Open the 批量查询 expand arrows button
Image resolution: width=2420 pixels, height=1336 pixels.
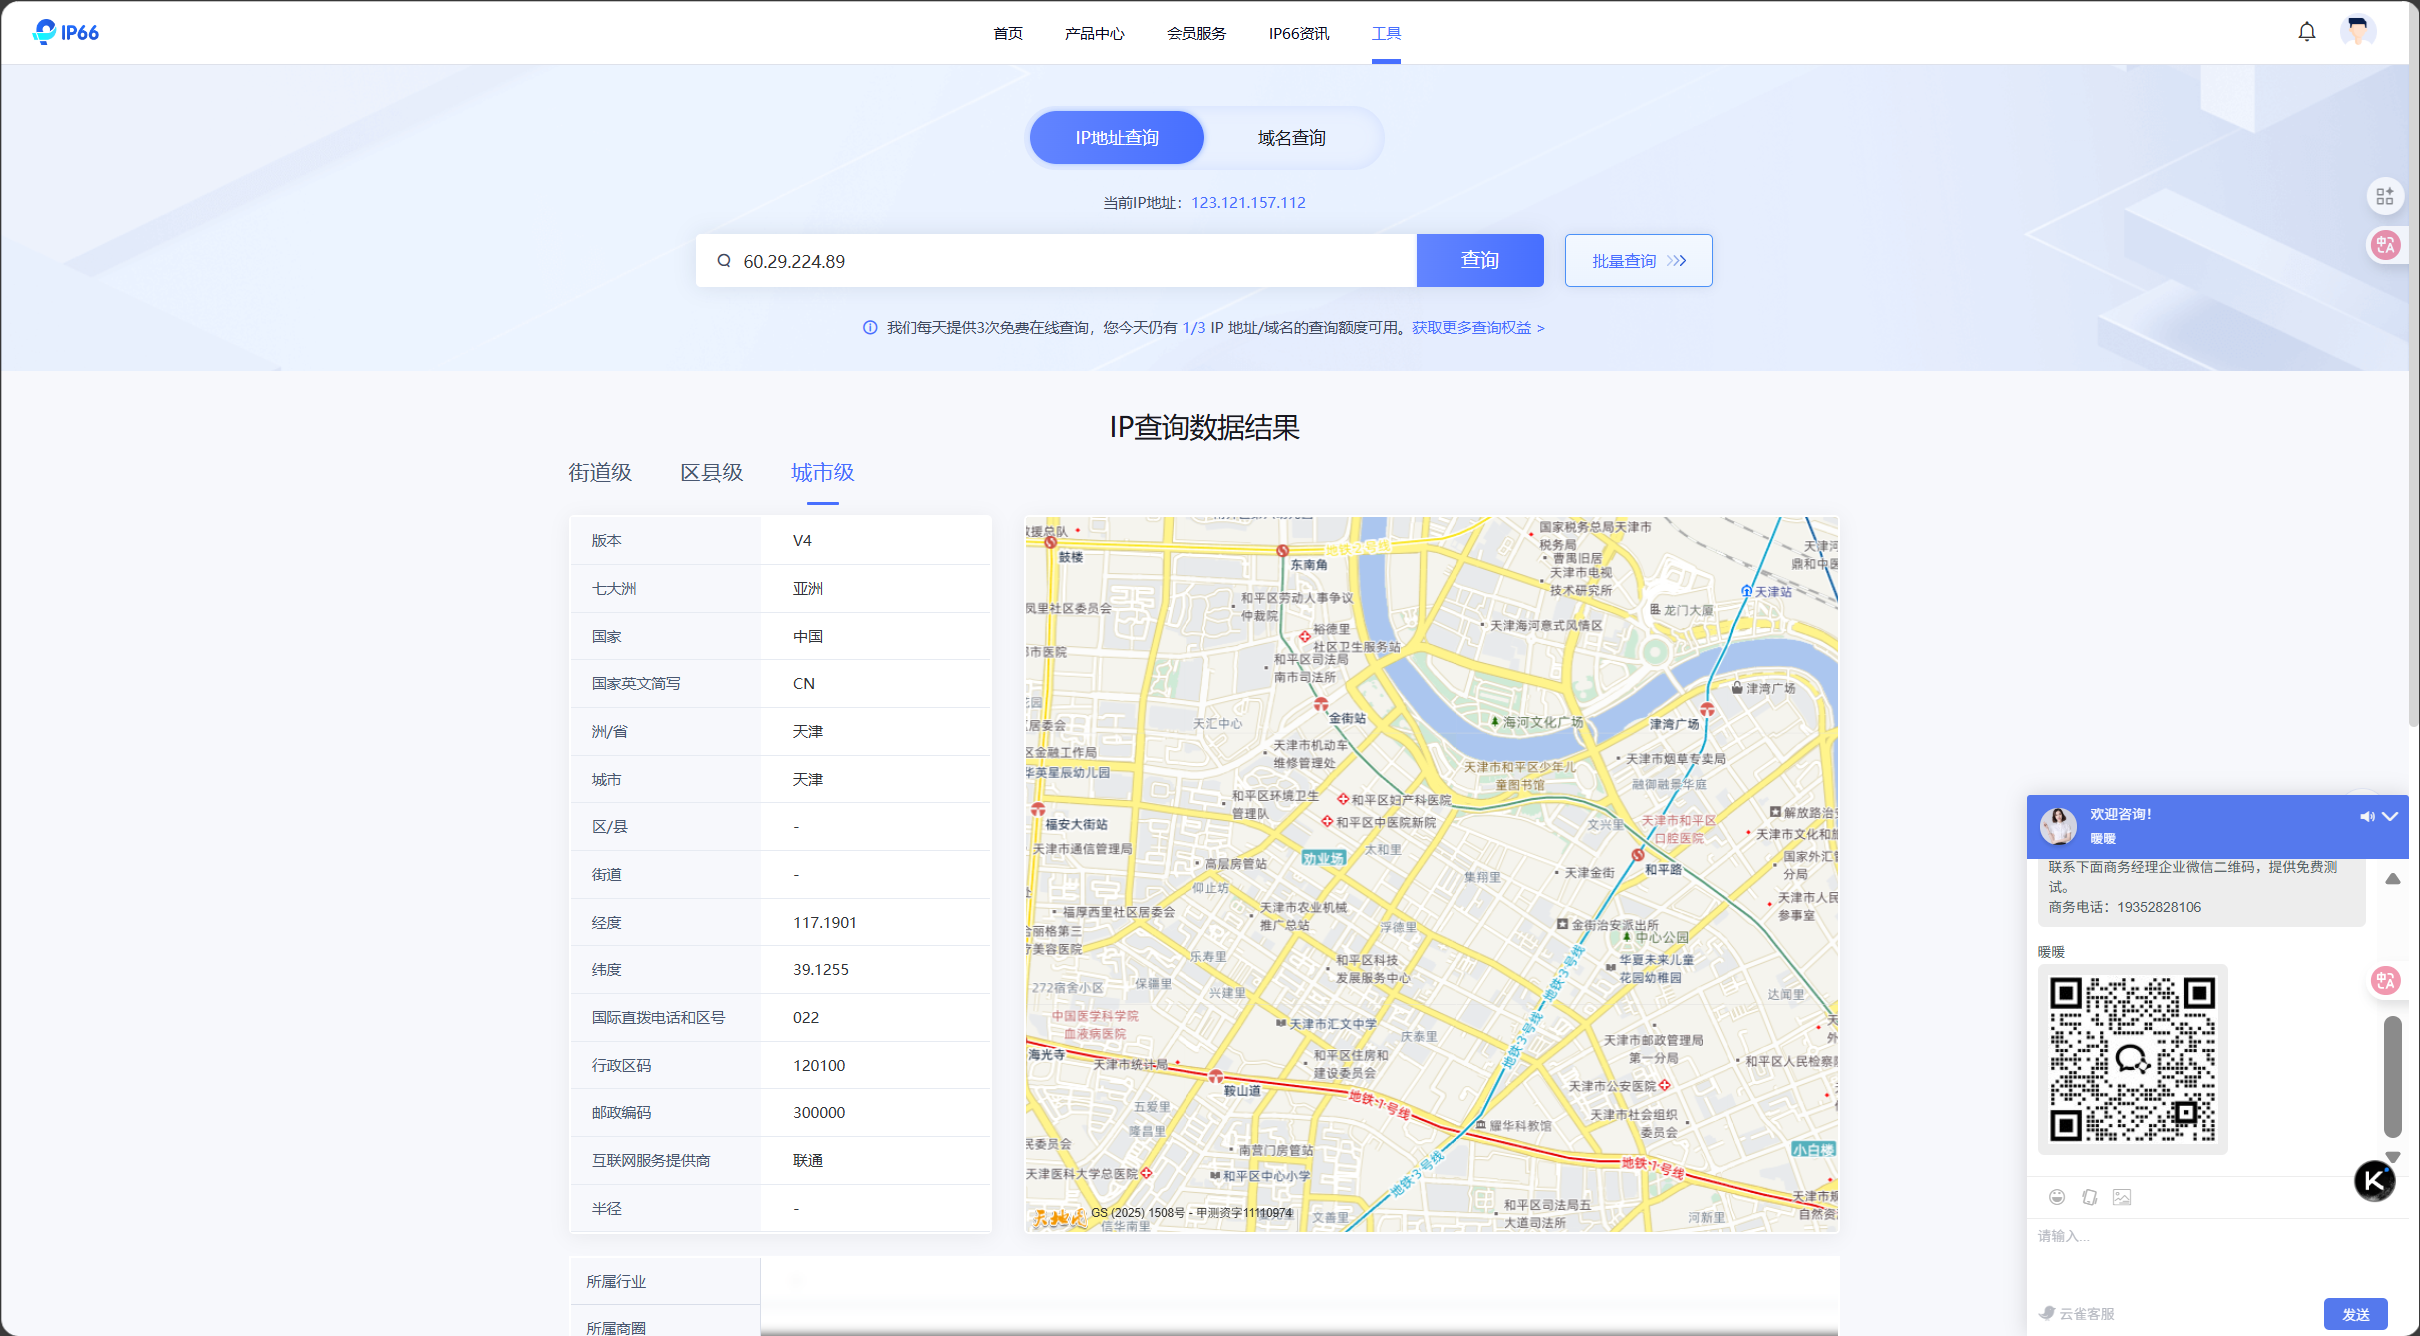click(1677, 261)
